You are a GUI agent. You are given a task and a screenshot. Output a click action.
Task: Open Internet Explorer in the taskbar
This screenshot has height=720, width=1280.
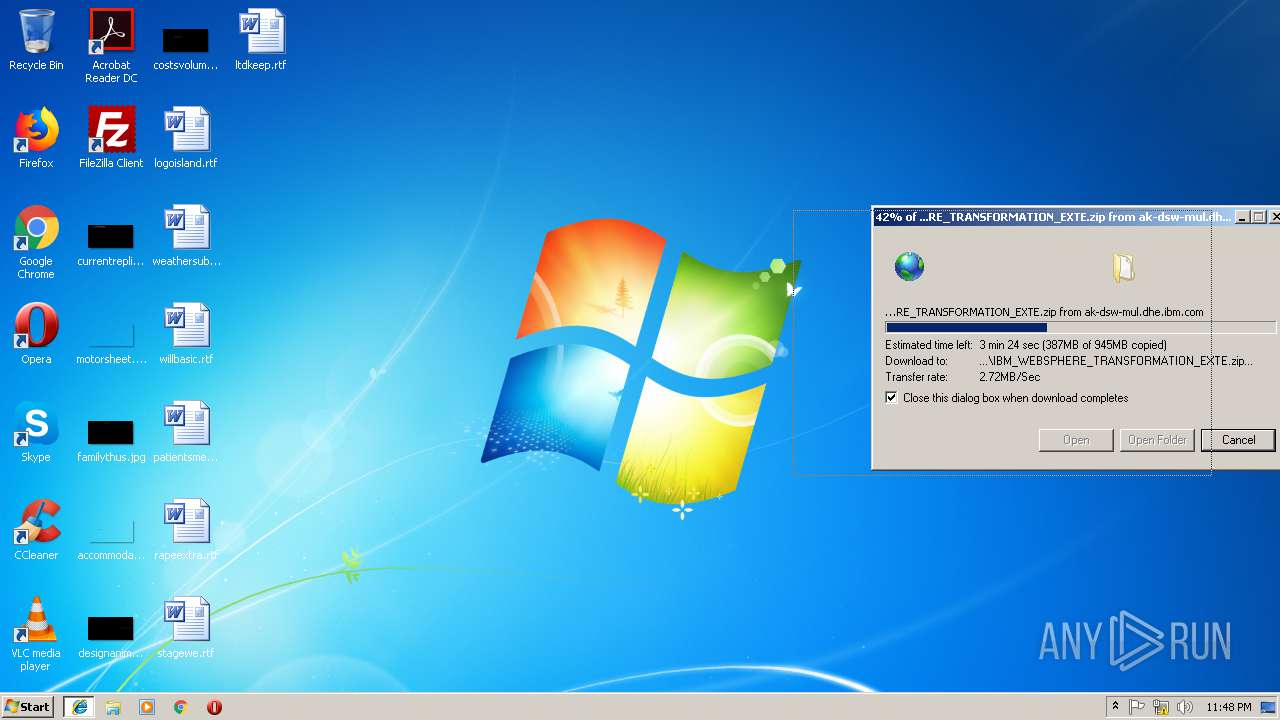coord(79,707)
